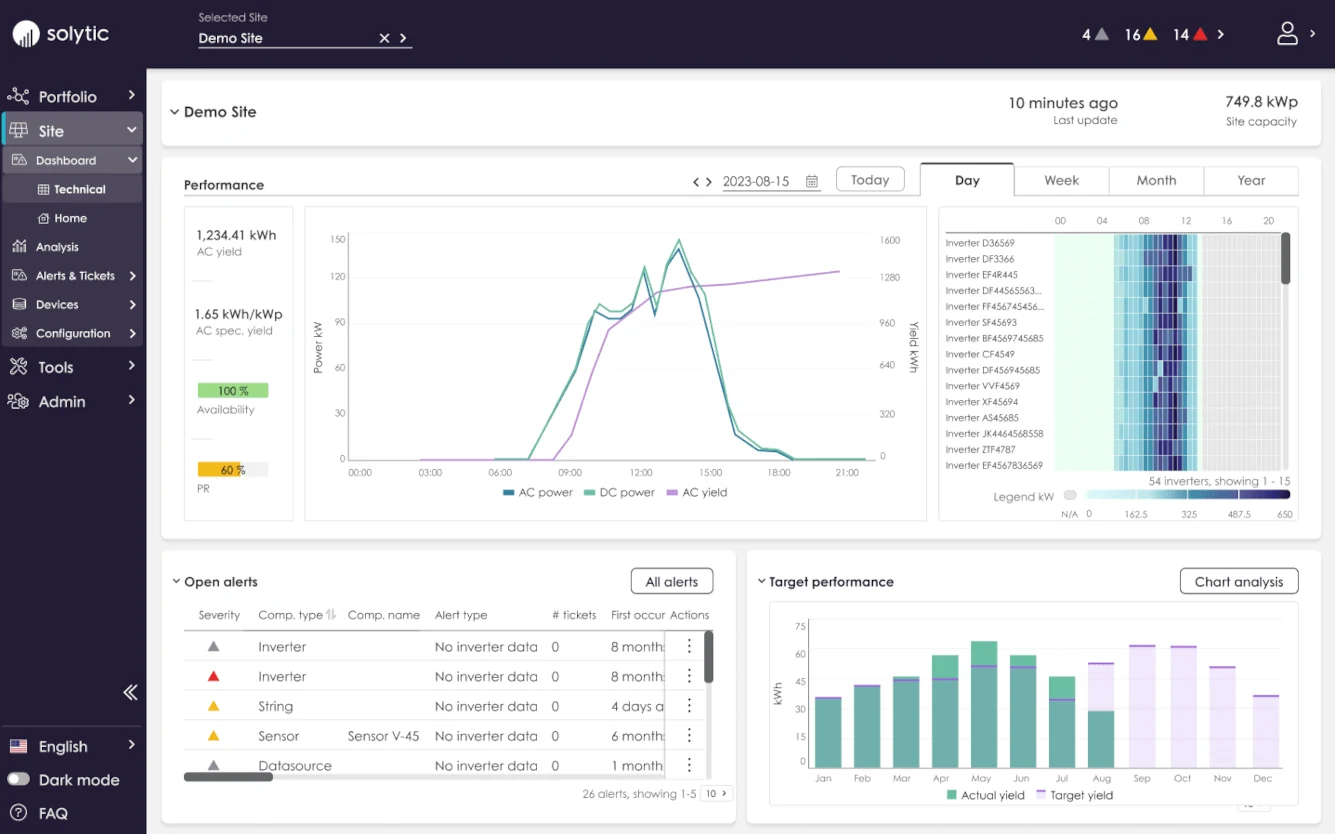Collapse the sidebar with double chevron
The height and width of the screenshot is (834, 1335).
(130, 692)
